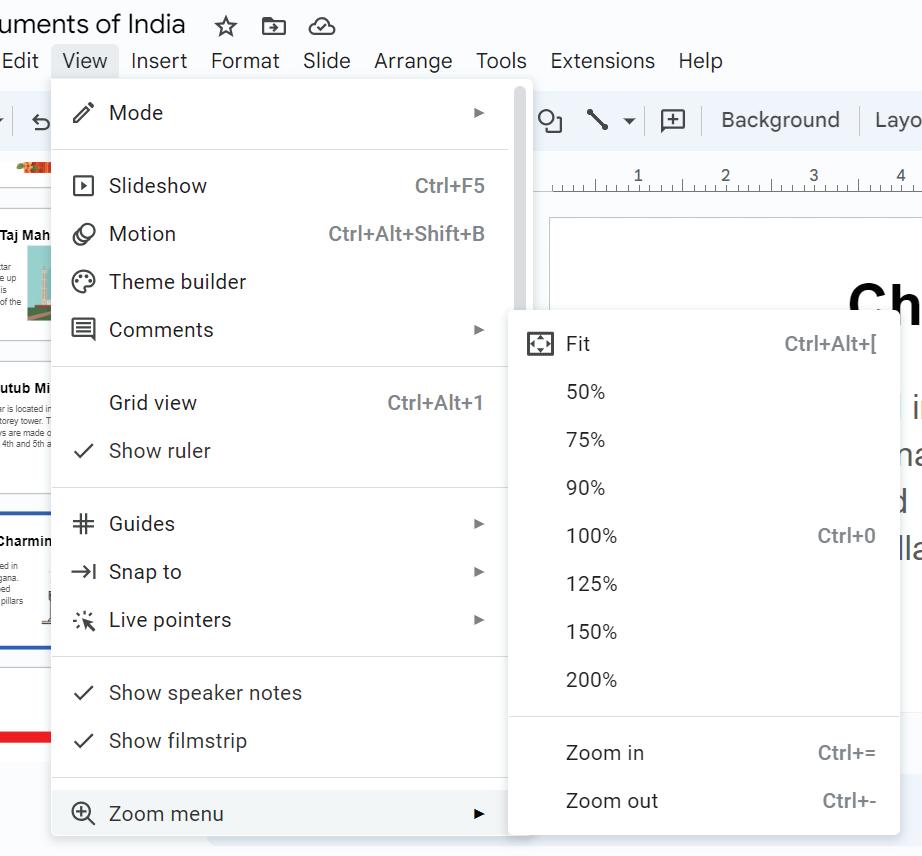Viewport: 922px width, 856px height.
Task: Disable Show speaker notes
Action: (x=205, y=693)
